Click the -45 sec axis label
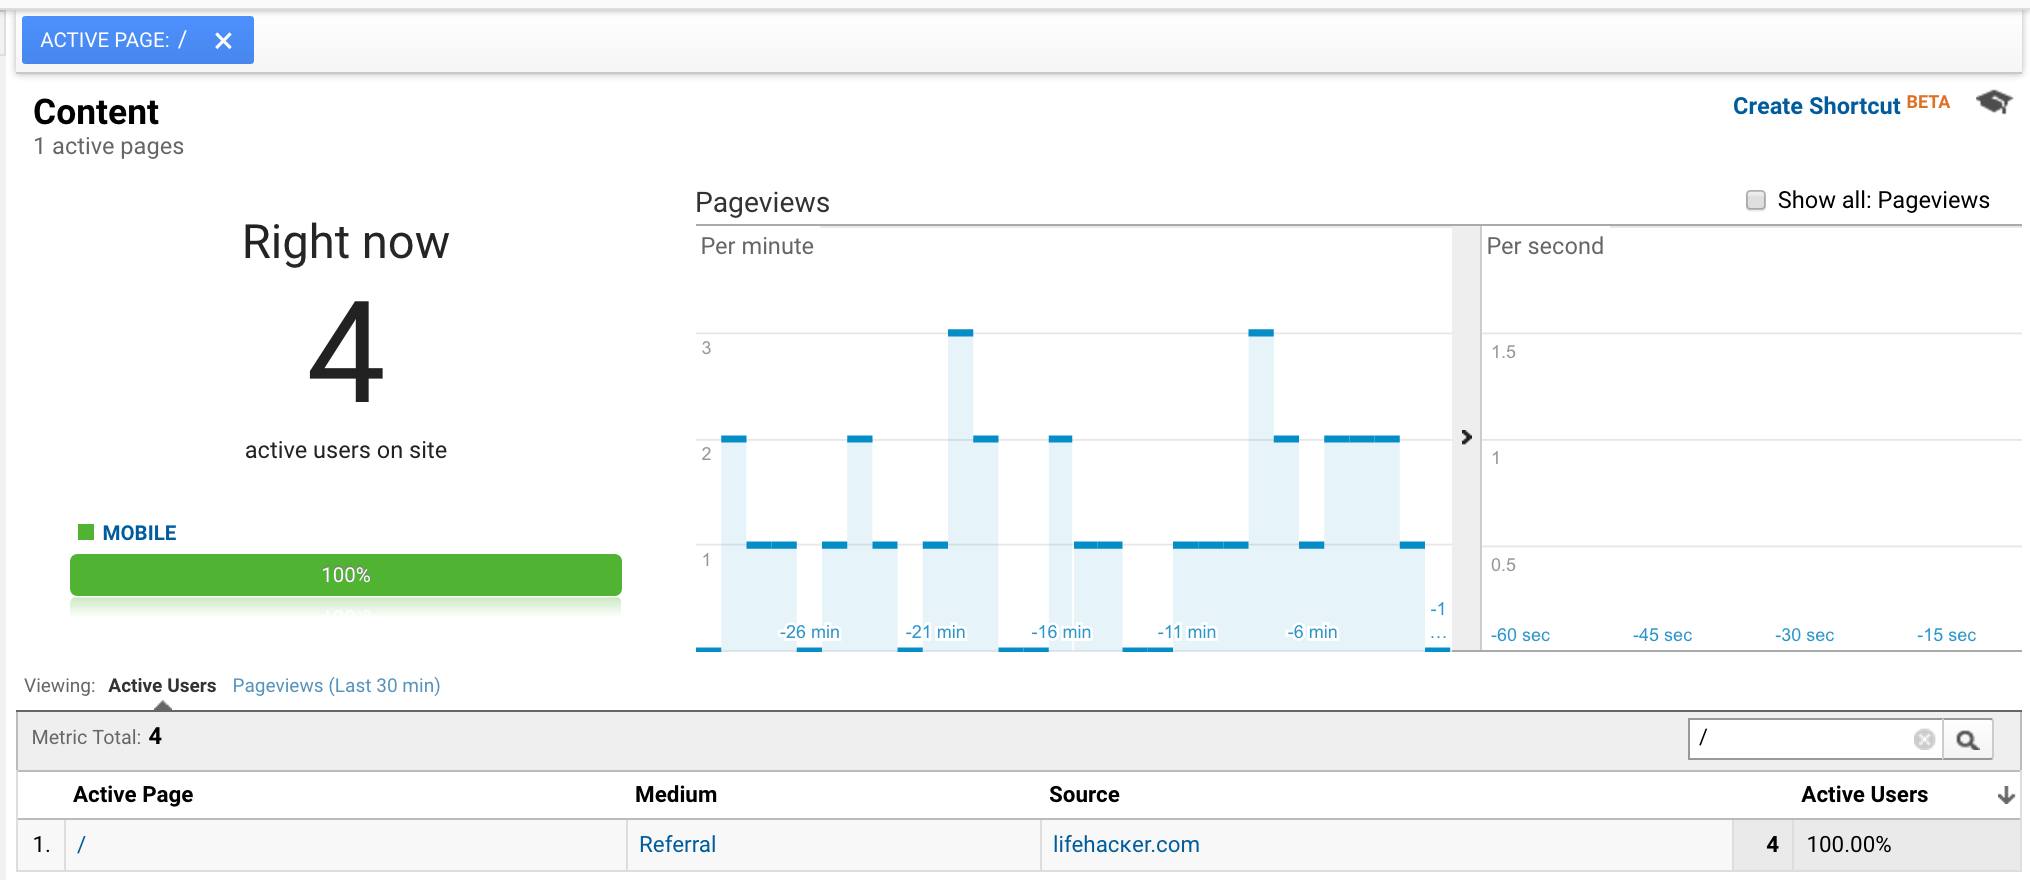2030x880 pixels. pos(1662,635)
